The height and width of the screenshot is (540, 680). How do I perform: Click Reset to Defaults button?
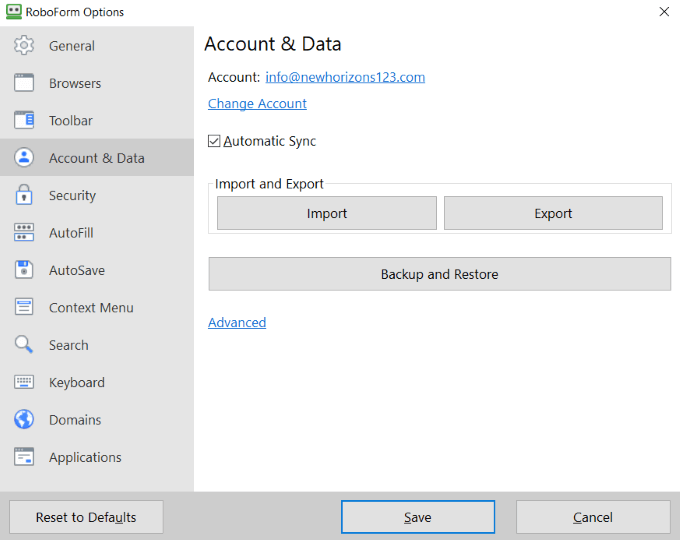86,517
